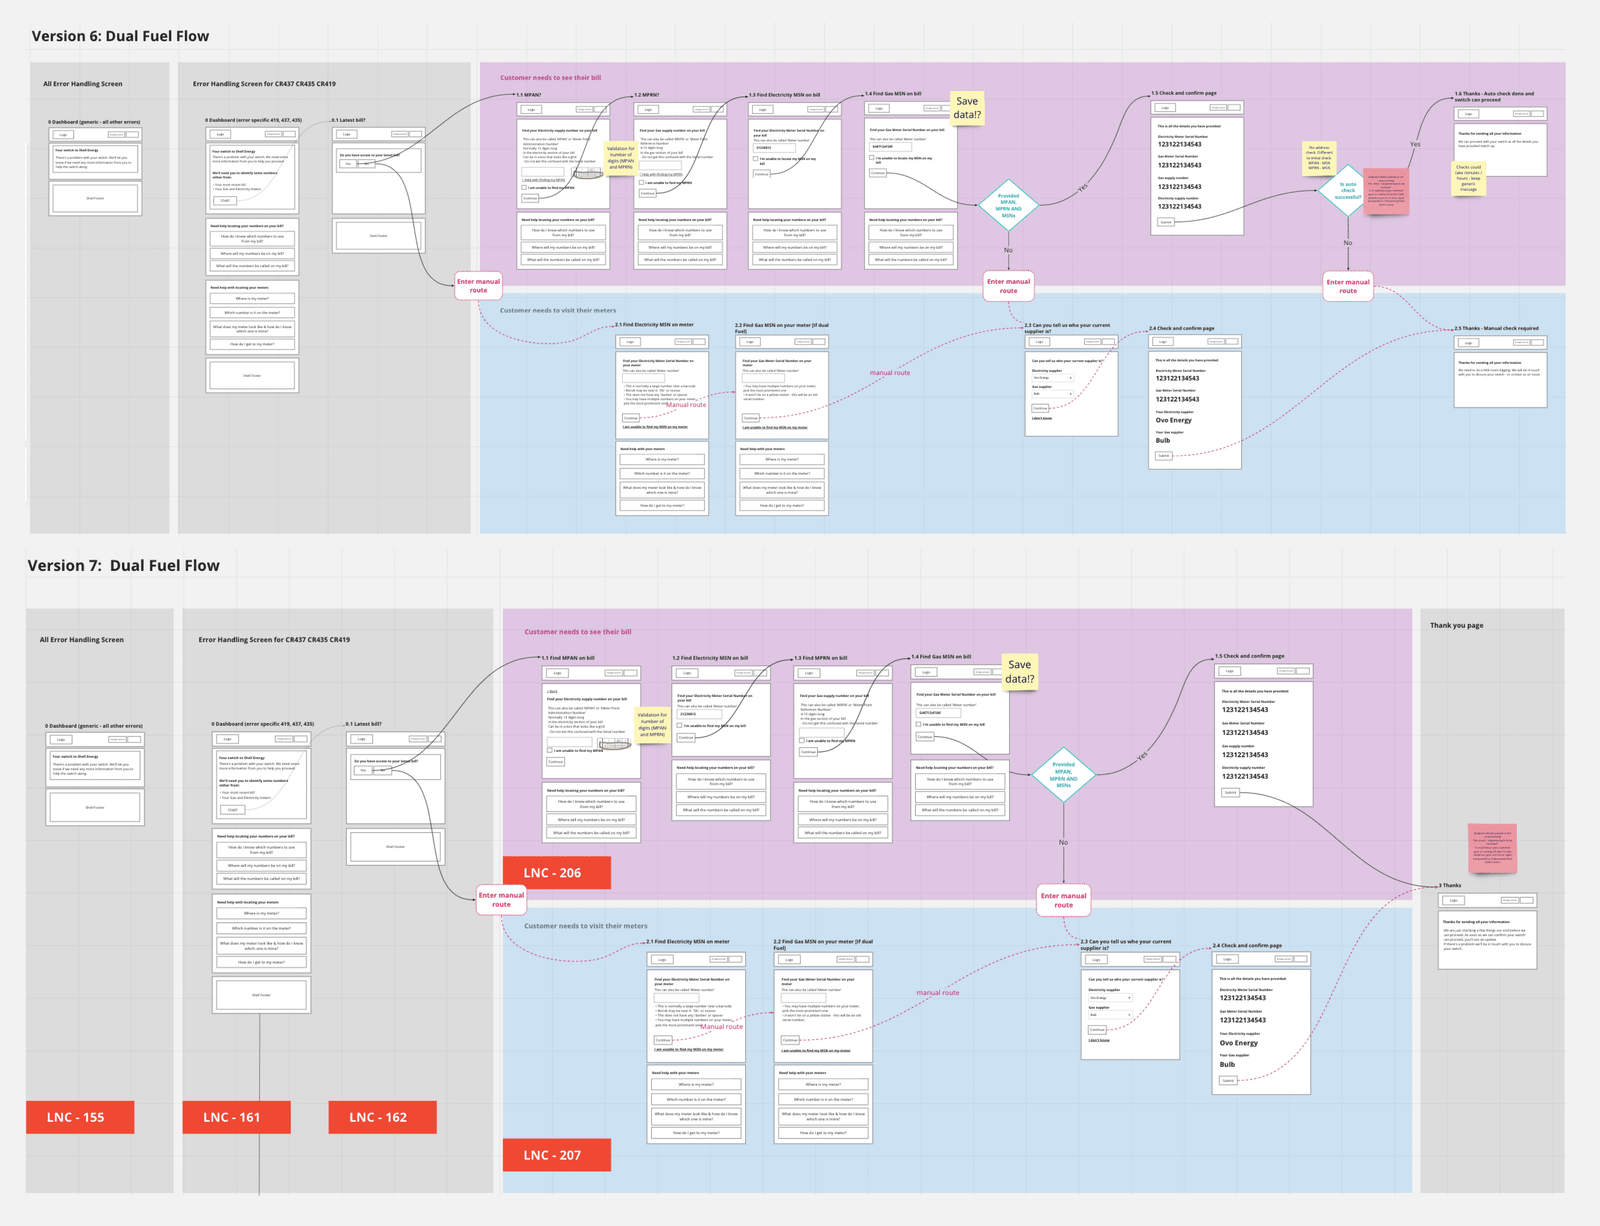The width and height of the screenshot is (1600, 1226).
Task: Select Version 7 'Provided MPAN, MPRN AND MSNs' diamond
Action: (x=1063, y=774)
